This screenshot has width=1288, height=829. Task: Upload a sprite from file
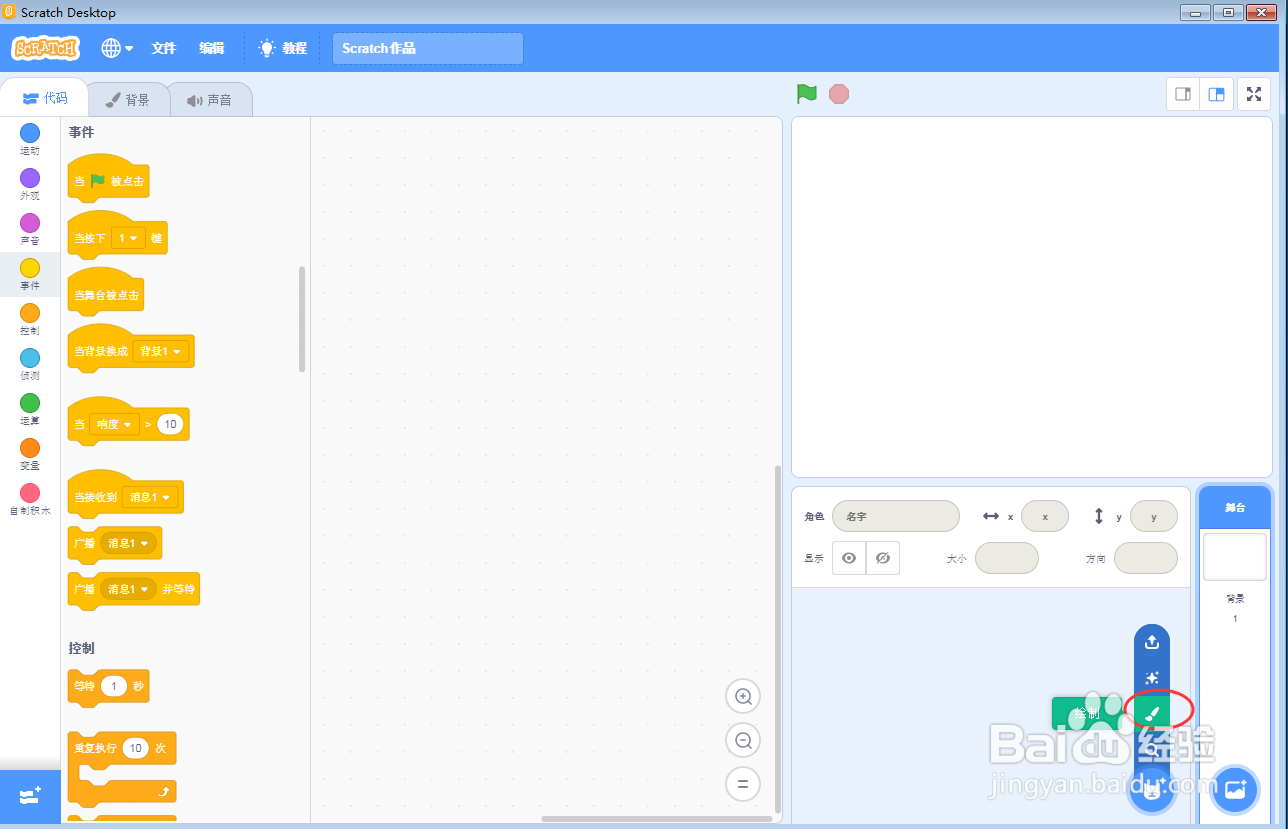[x=1152, y=642]
